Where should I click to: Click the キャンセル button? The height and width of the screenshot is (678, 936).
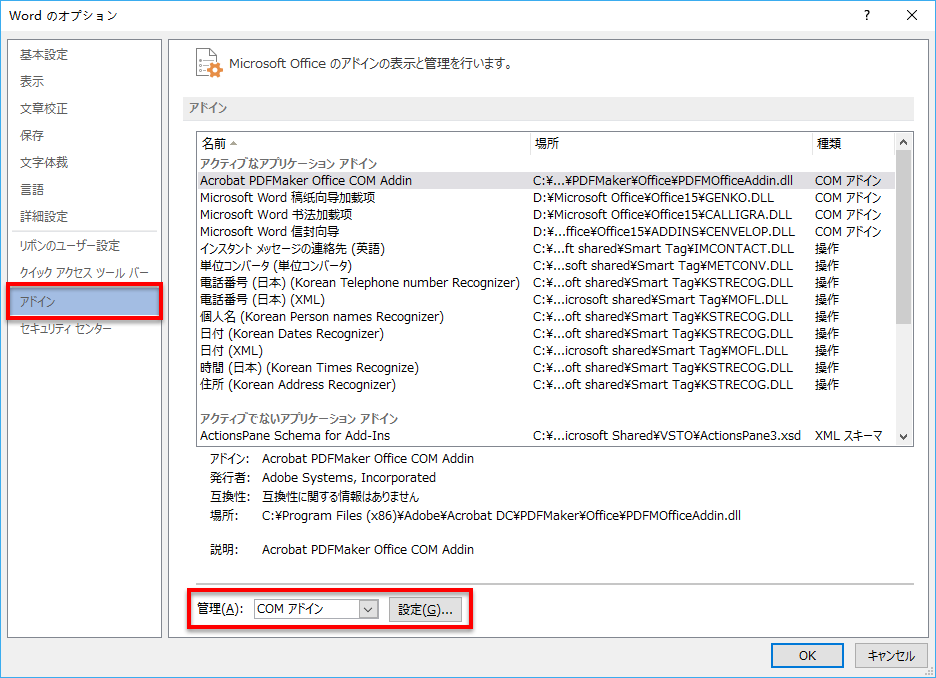tap(891, 655)
